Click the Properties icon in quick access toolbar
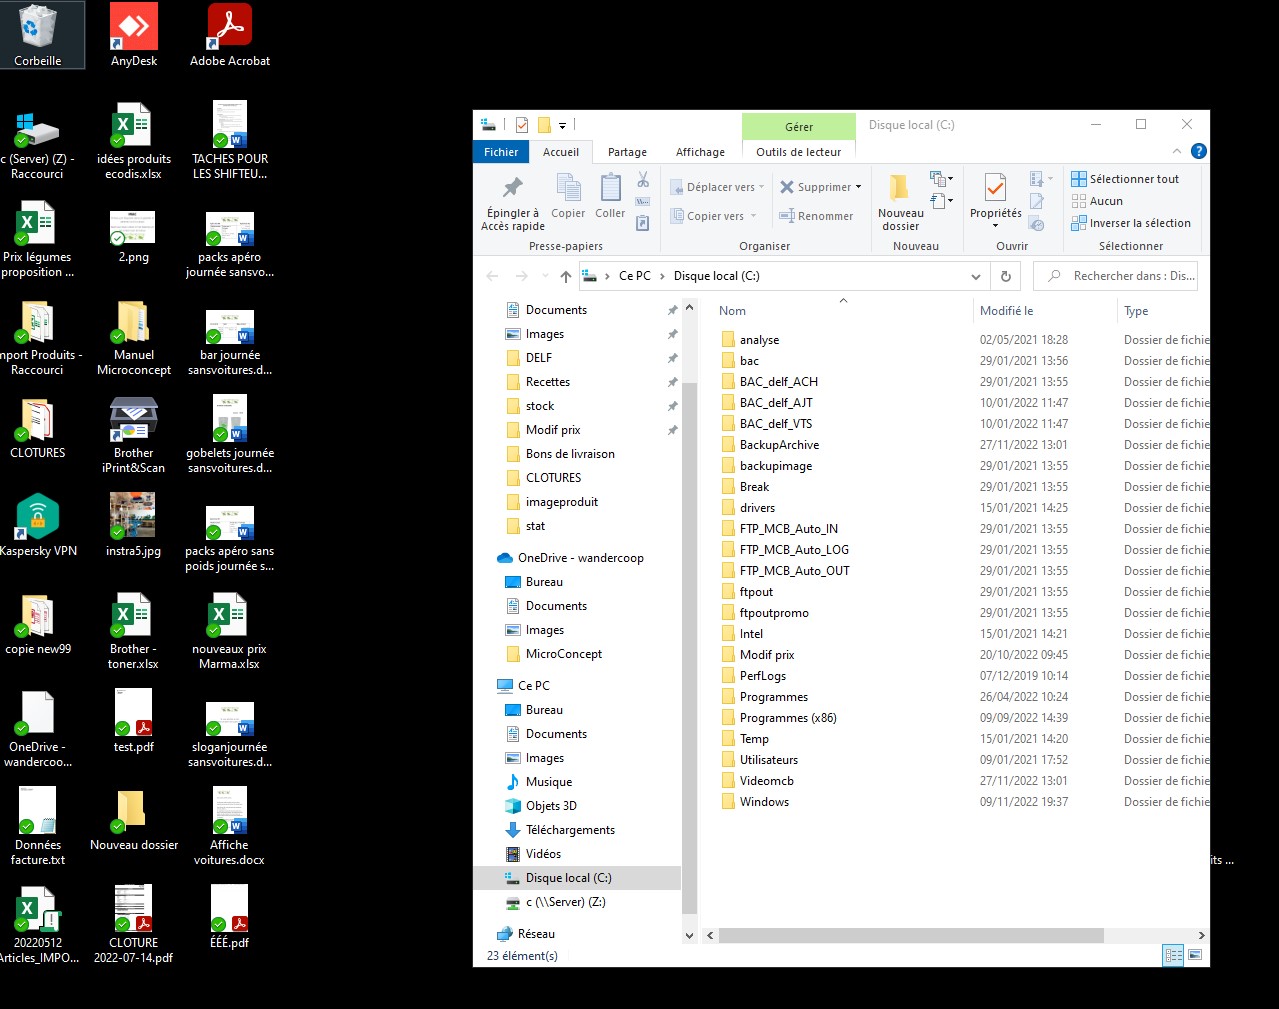This screenshot has height=1009, width=1279. point(522,125)
